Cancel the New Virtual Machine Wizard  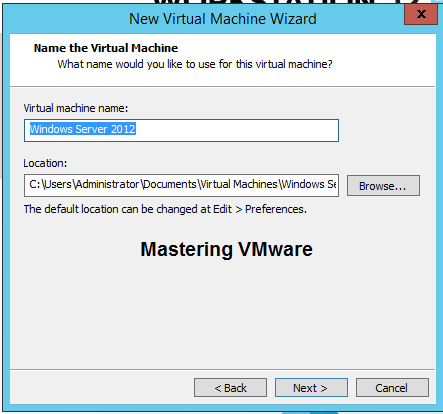392,388
